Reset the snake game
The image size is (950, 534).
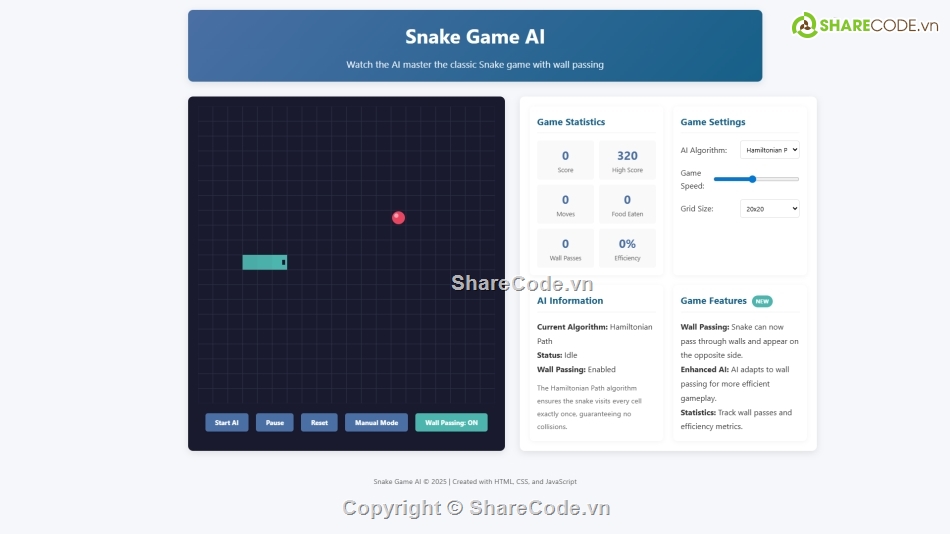tap(319, 422)
